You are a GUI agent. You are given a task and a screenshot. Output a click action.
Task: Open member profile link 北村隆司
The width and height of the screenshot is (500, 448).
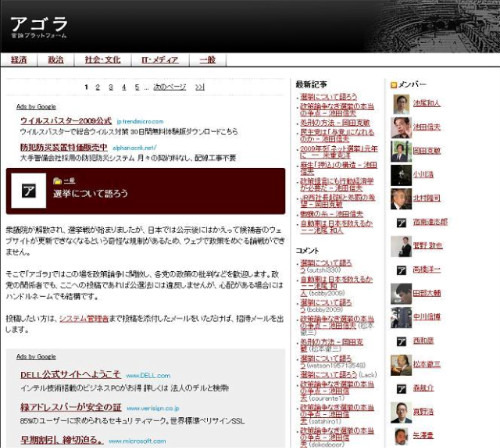pos(427,198)
